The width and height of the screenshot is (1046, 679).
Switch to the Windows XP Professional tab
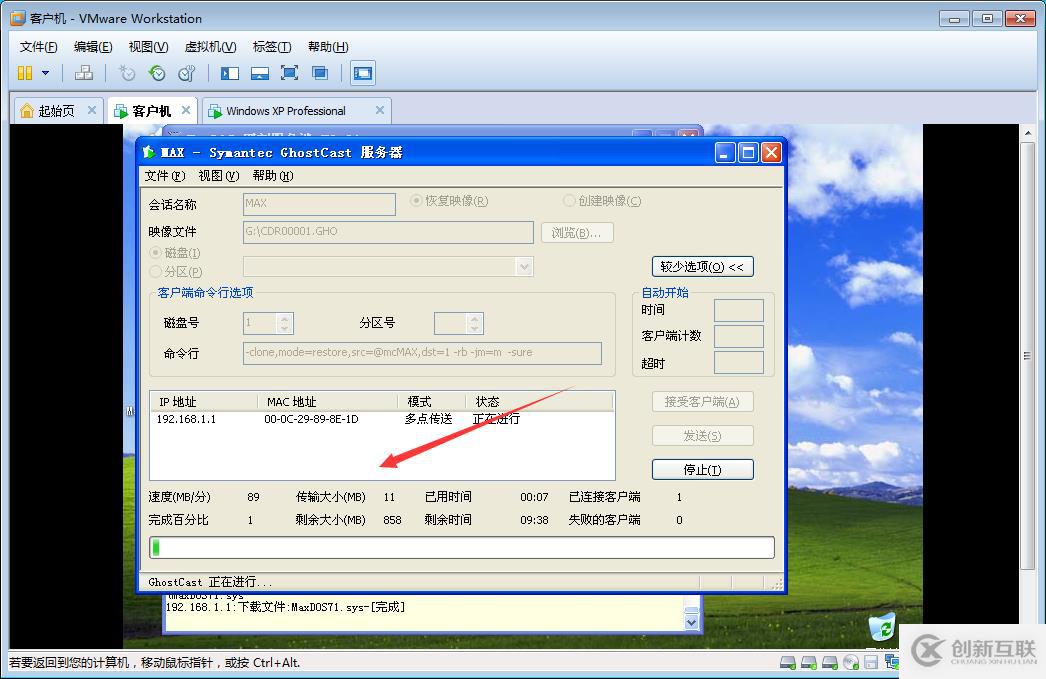click(289, 110)
